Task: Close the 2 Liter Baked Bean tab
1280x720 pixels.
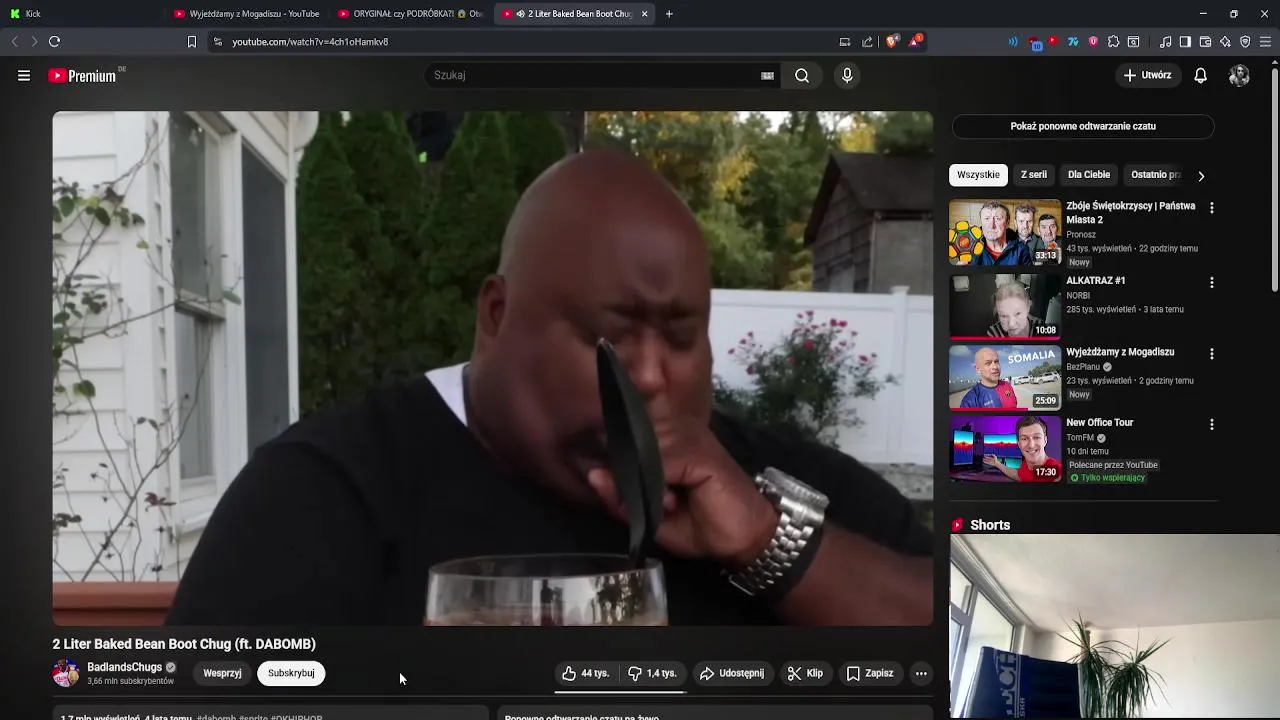Action: click(x=644, y=14)
